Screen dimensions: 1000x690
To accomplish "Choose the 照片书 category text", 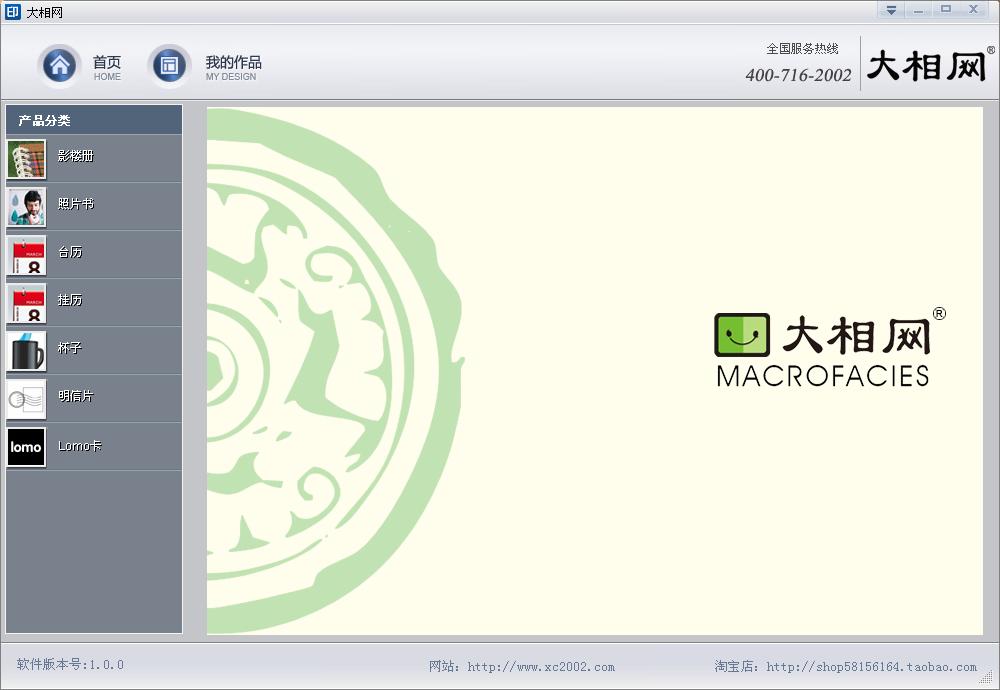I will click(75, 203).
